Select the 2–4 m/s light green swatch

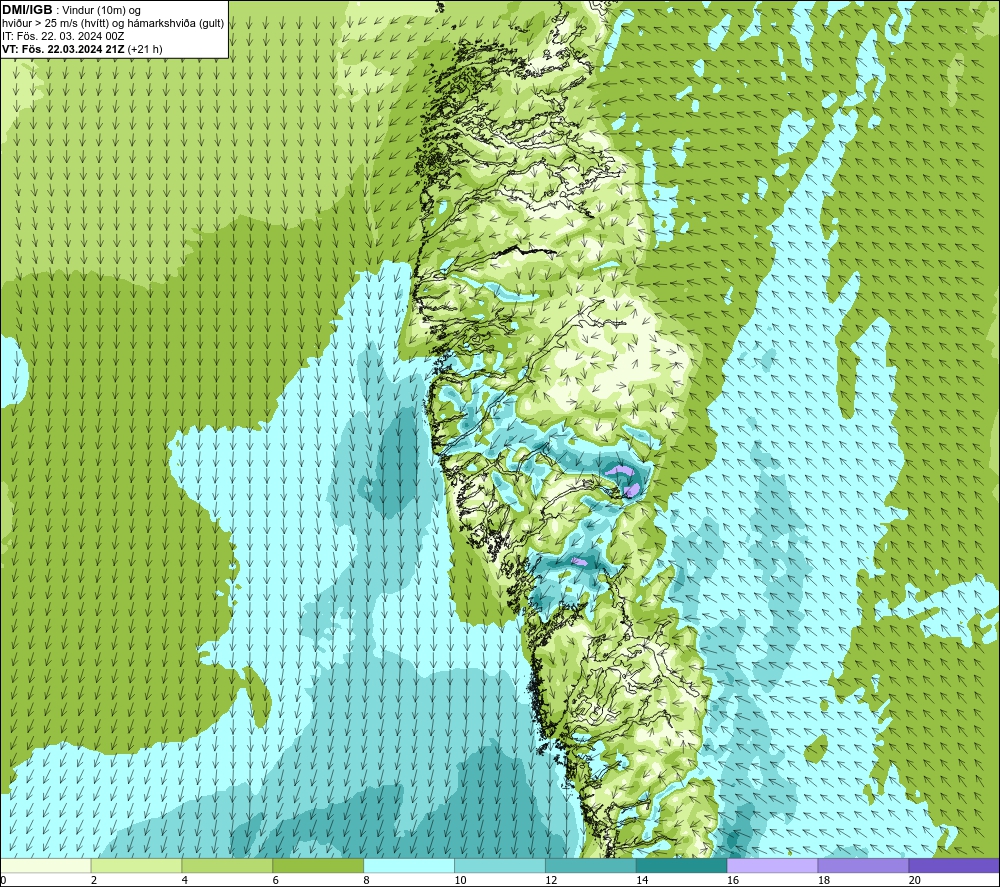point(136,865)
